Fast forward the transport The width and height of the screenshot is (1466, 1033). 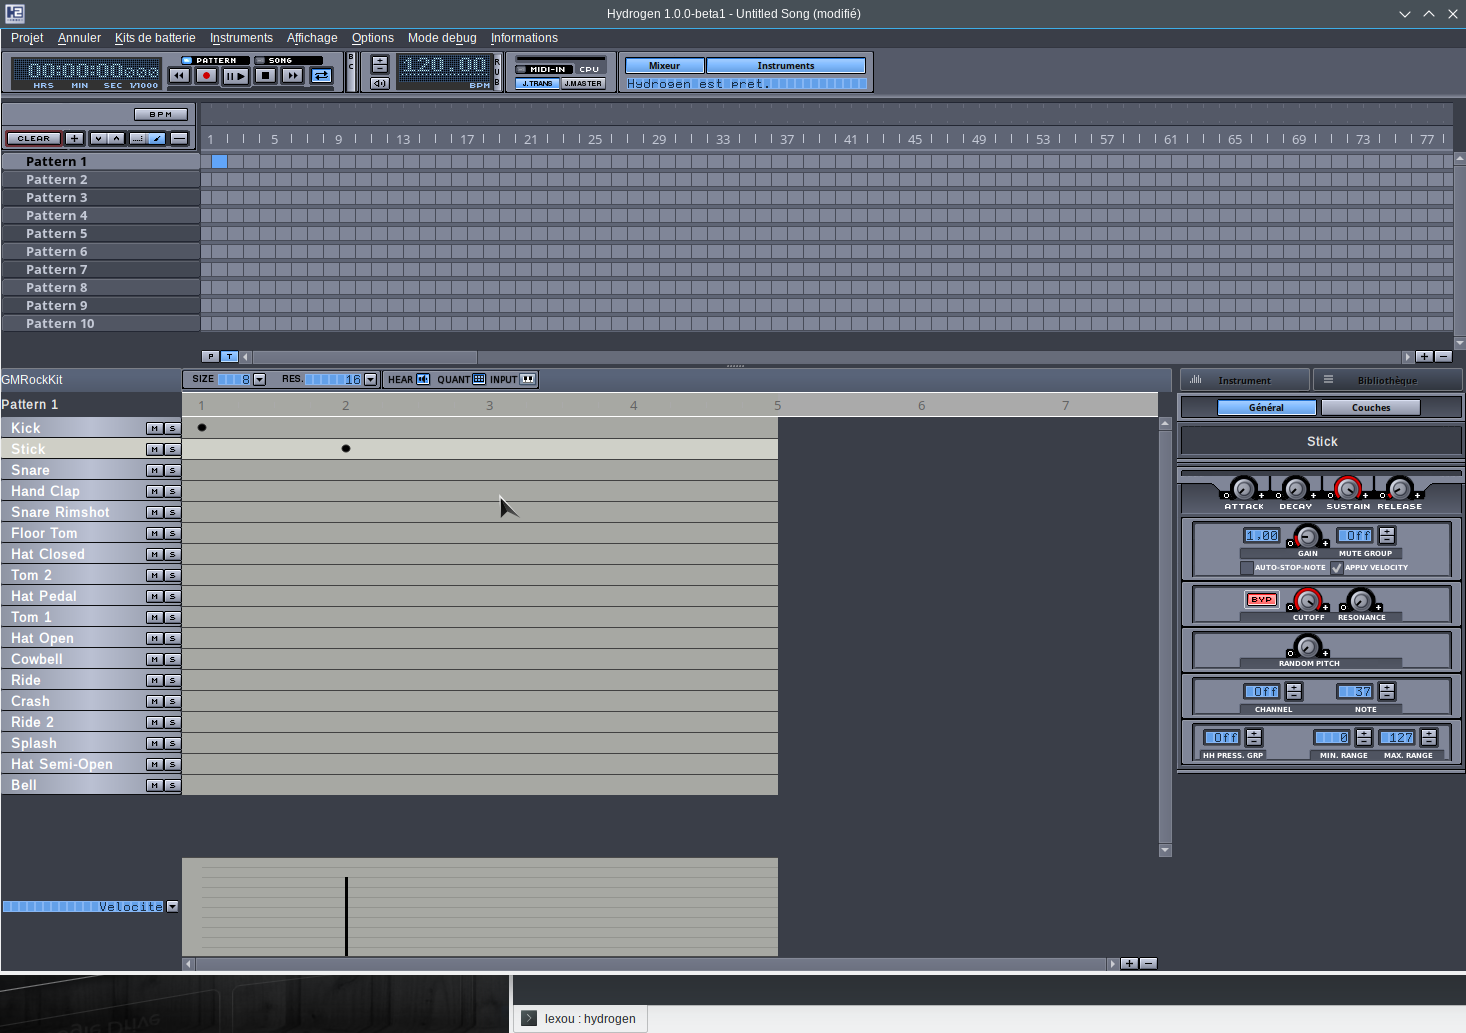click(292, 76)
